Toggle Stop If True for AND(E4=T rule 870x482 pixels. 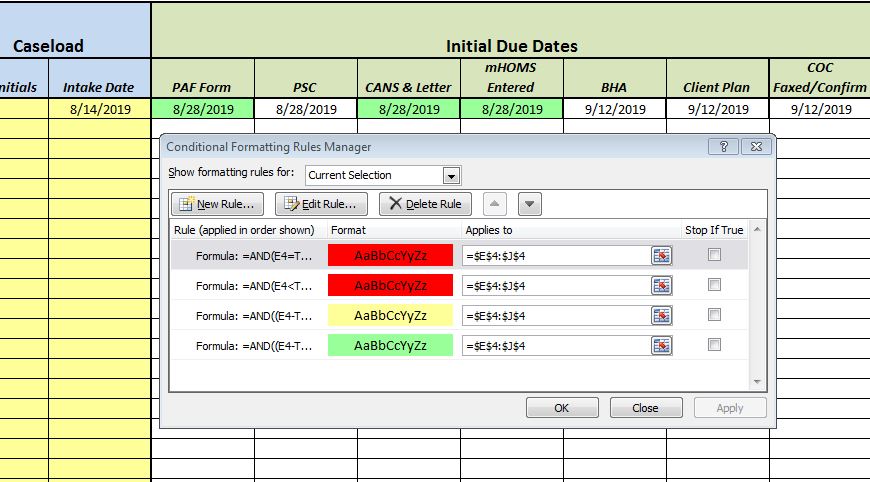714,255
